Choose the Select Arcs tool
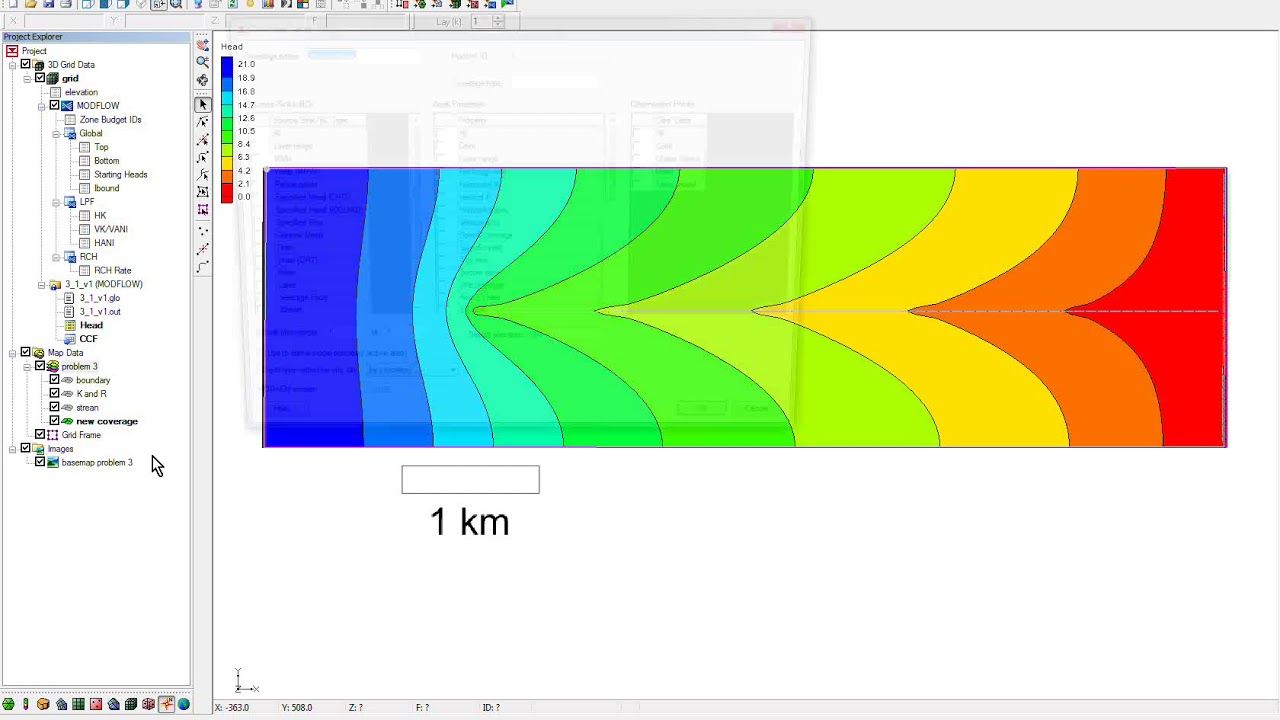The width and height of the screenshot is (1280, 720). 203,157
